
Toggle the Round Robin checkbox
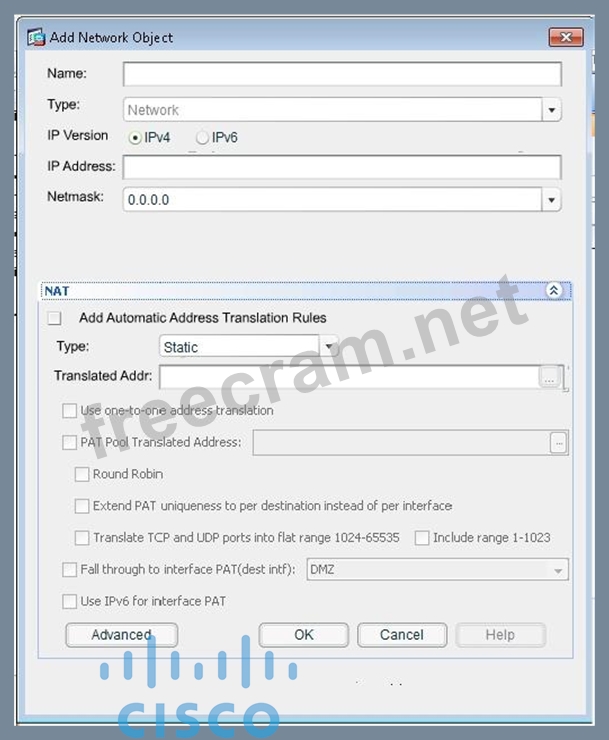pyautogui.click(x=82, y=474)
